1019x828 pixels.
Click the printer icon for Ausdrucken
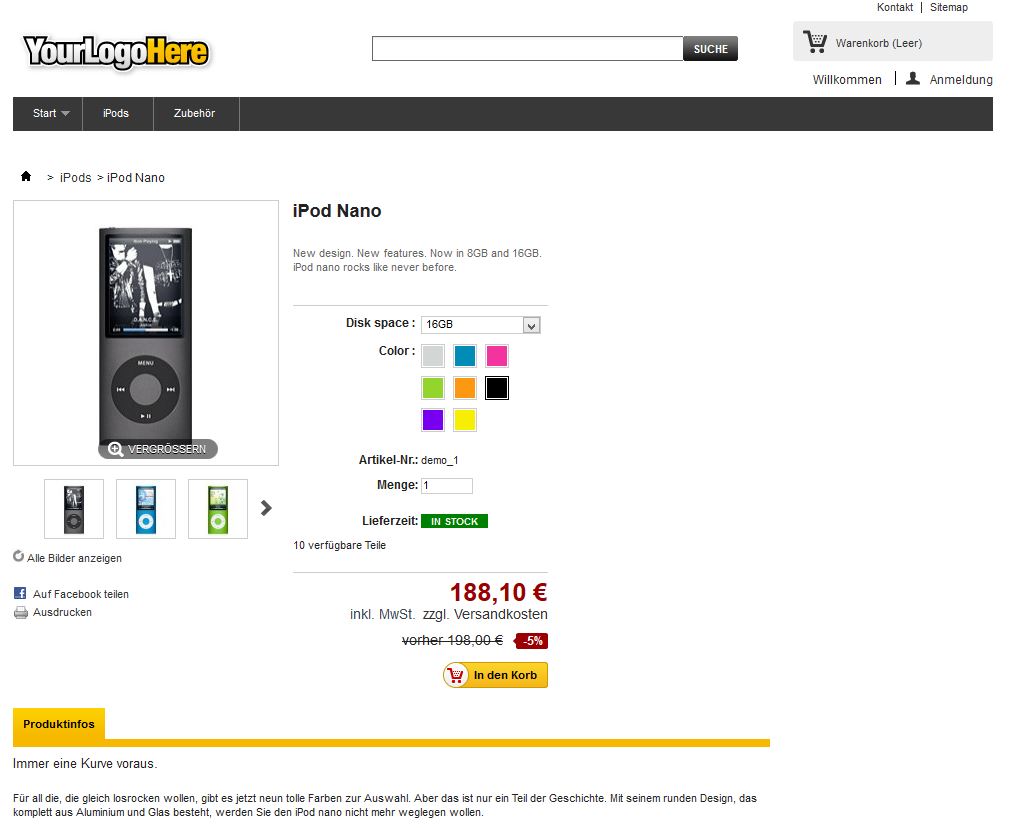pyautogui.click(x=21, y=612)
